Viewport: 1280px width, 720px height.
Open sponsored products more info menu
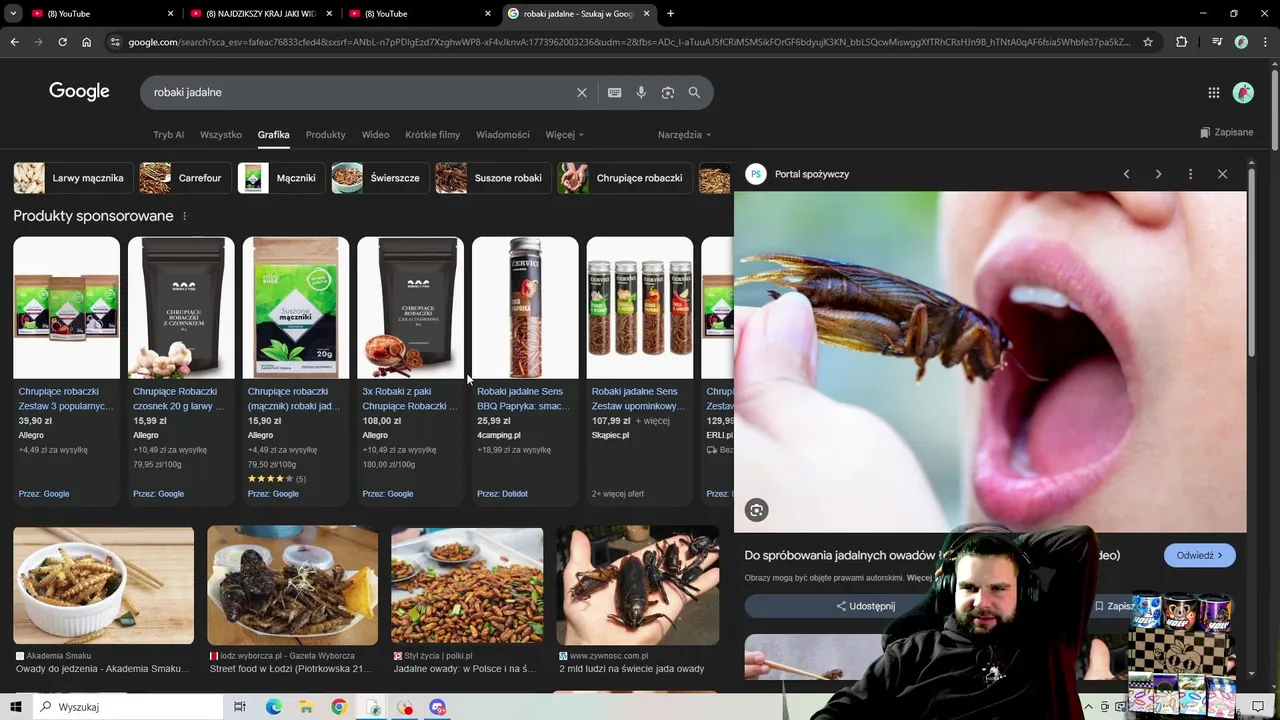point(184,216)
